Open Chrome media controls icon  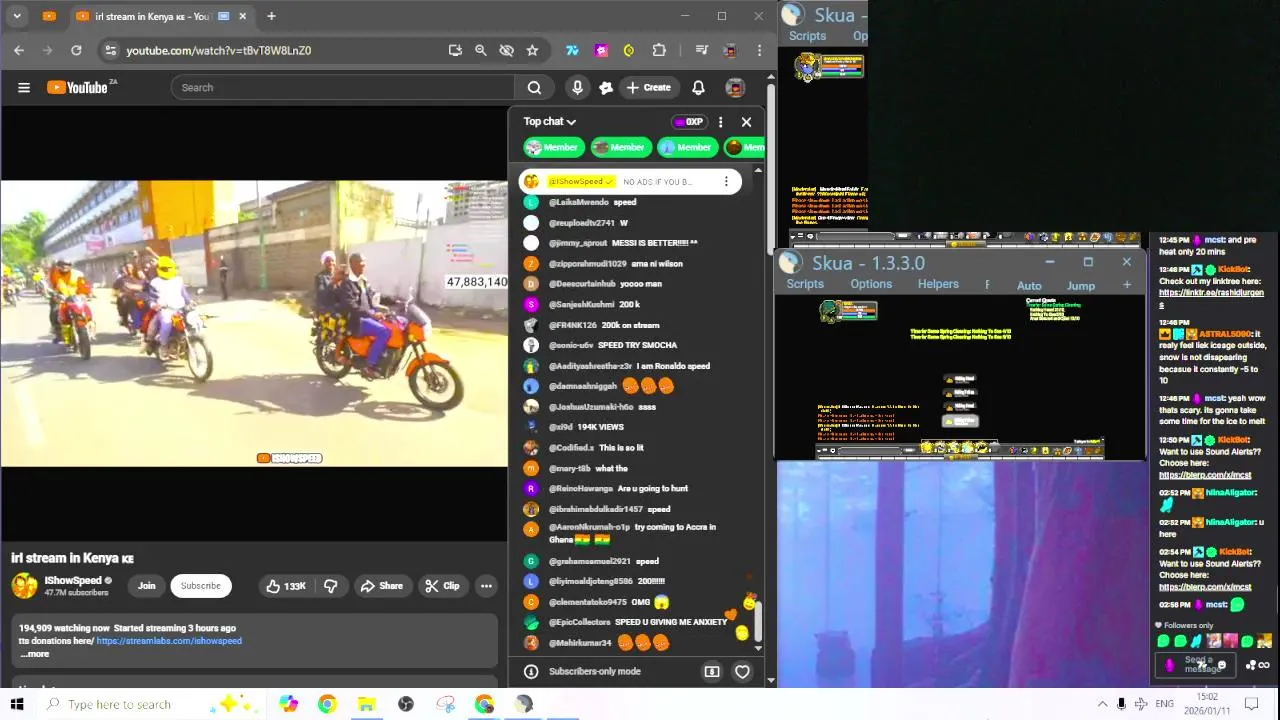[x=701, y=50]
